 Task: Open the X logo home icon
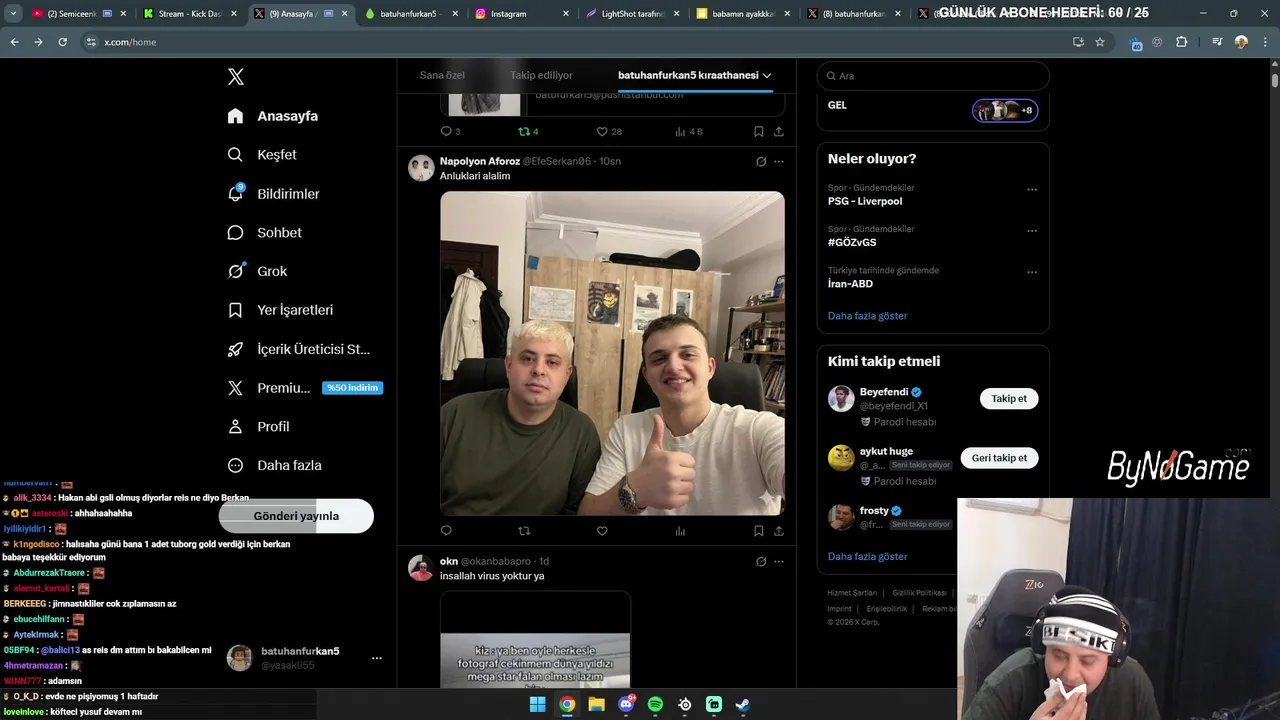tap(236, 77)
